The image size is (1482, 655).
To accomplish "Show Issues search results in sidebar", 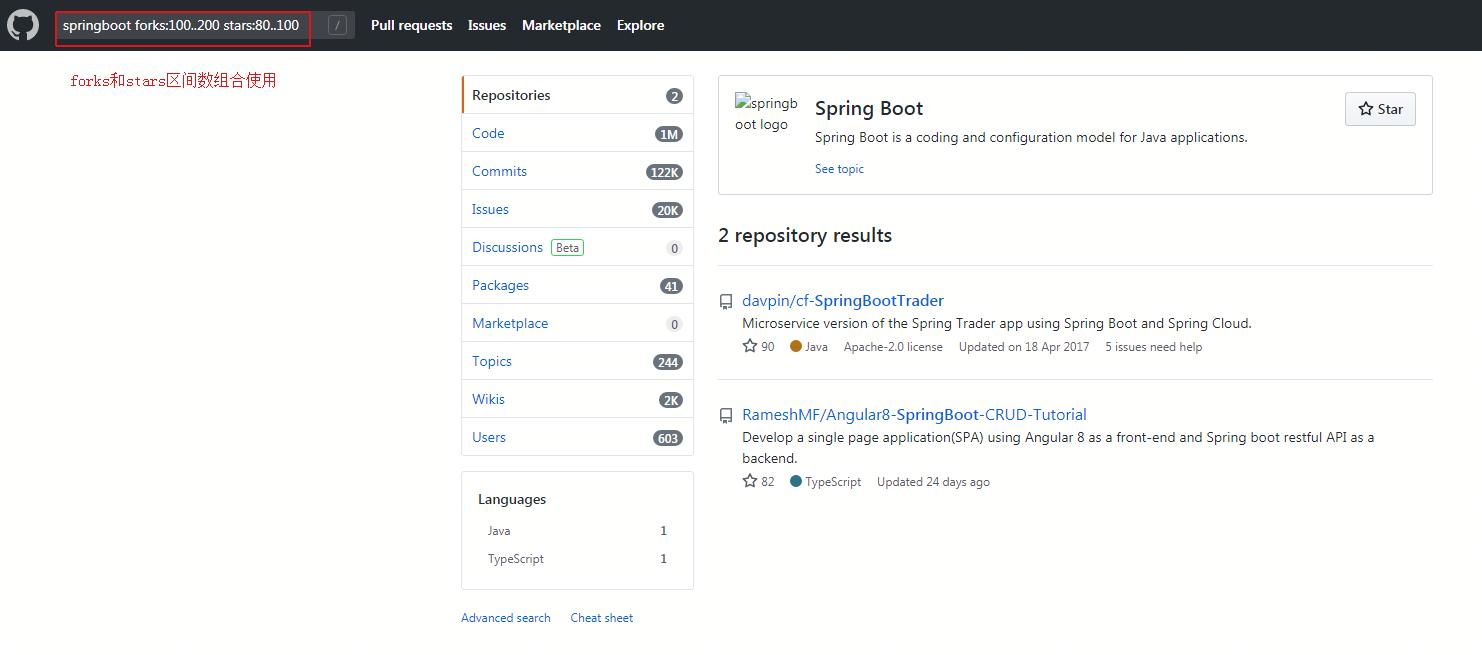I will [577, 209].
